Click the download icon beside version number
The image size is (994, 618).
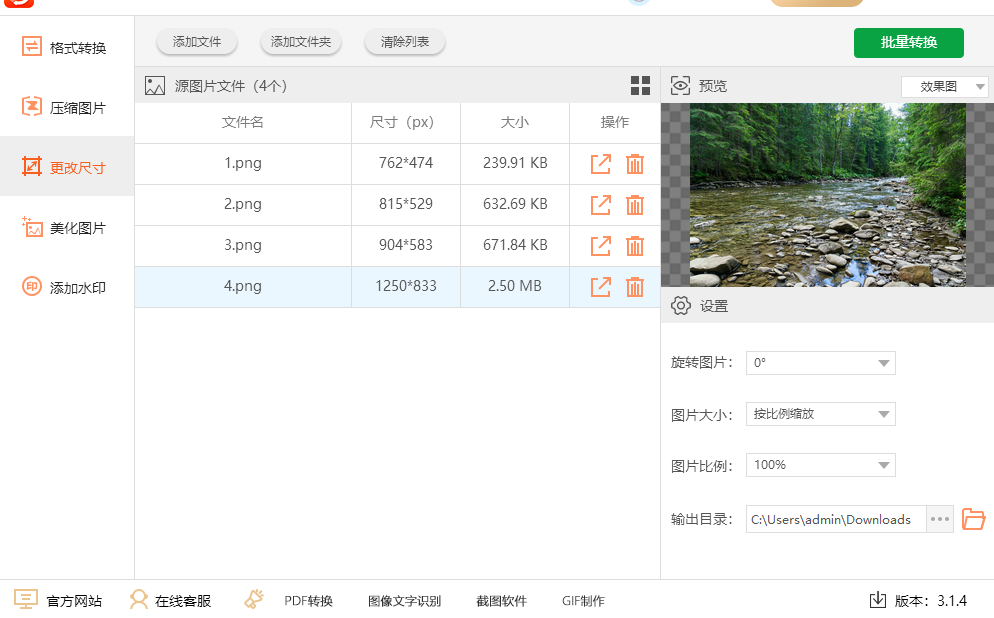tap(877, 600)
